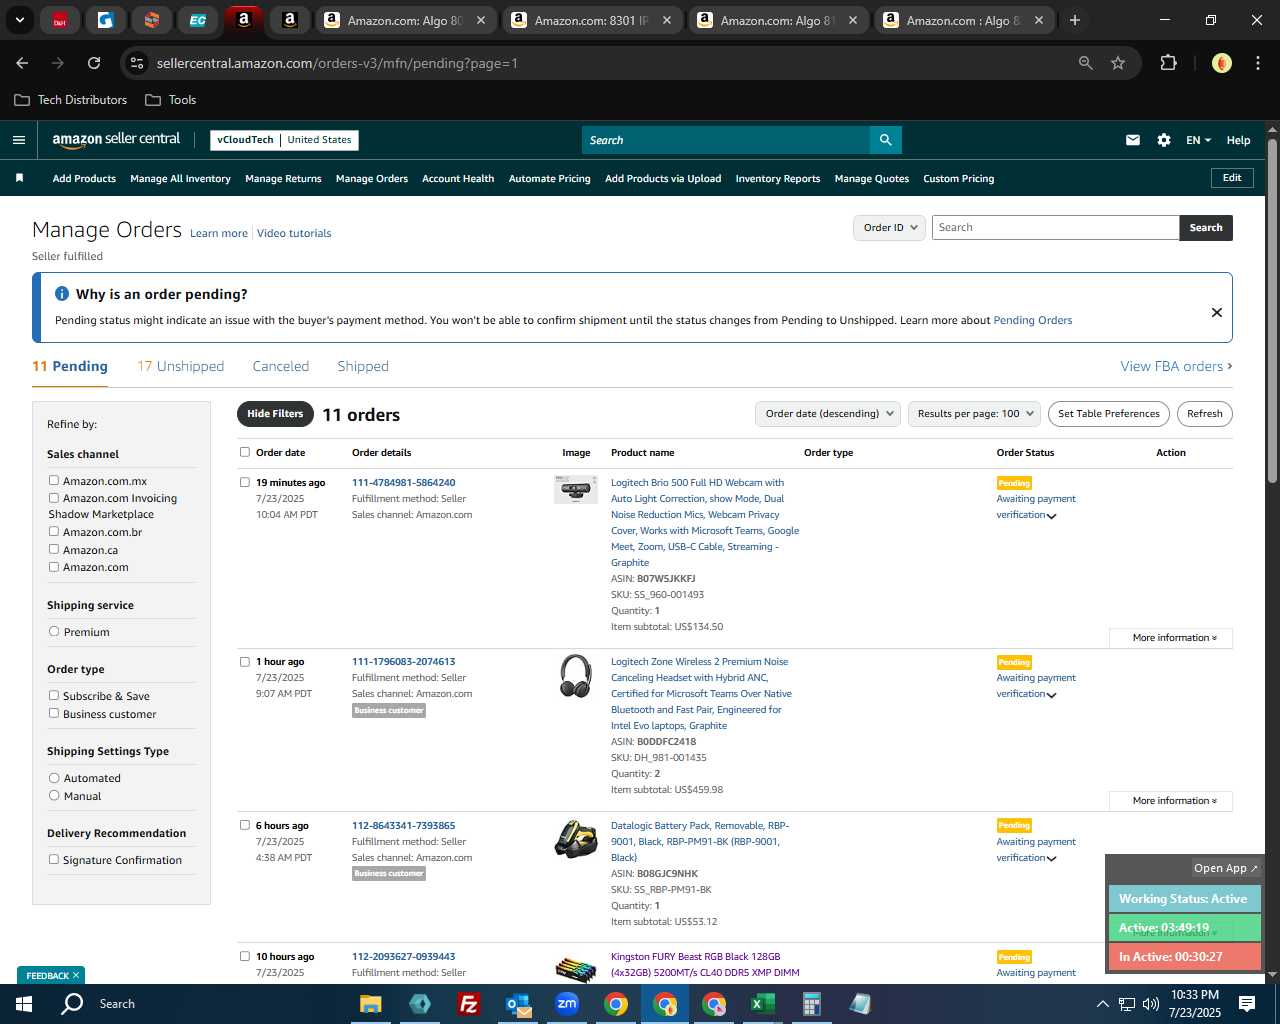Viewport: 1280px width, 1024px height.
Task: Bookmark this page with the star icon
Action: pos(1118,63)
